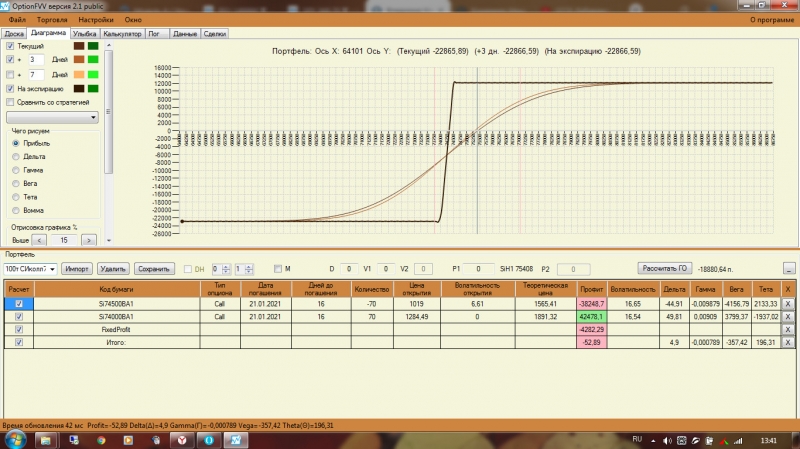Launch Google Chrome from the taskbar
Image resolution: width=800 pixels, height=449 pixels.
pos(101,440)
